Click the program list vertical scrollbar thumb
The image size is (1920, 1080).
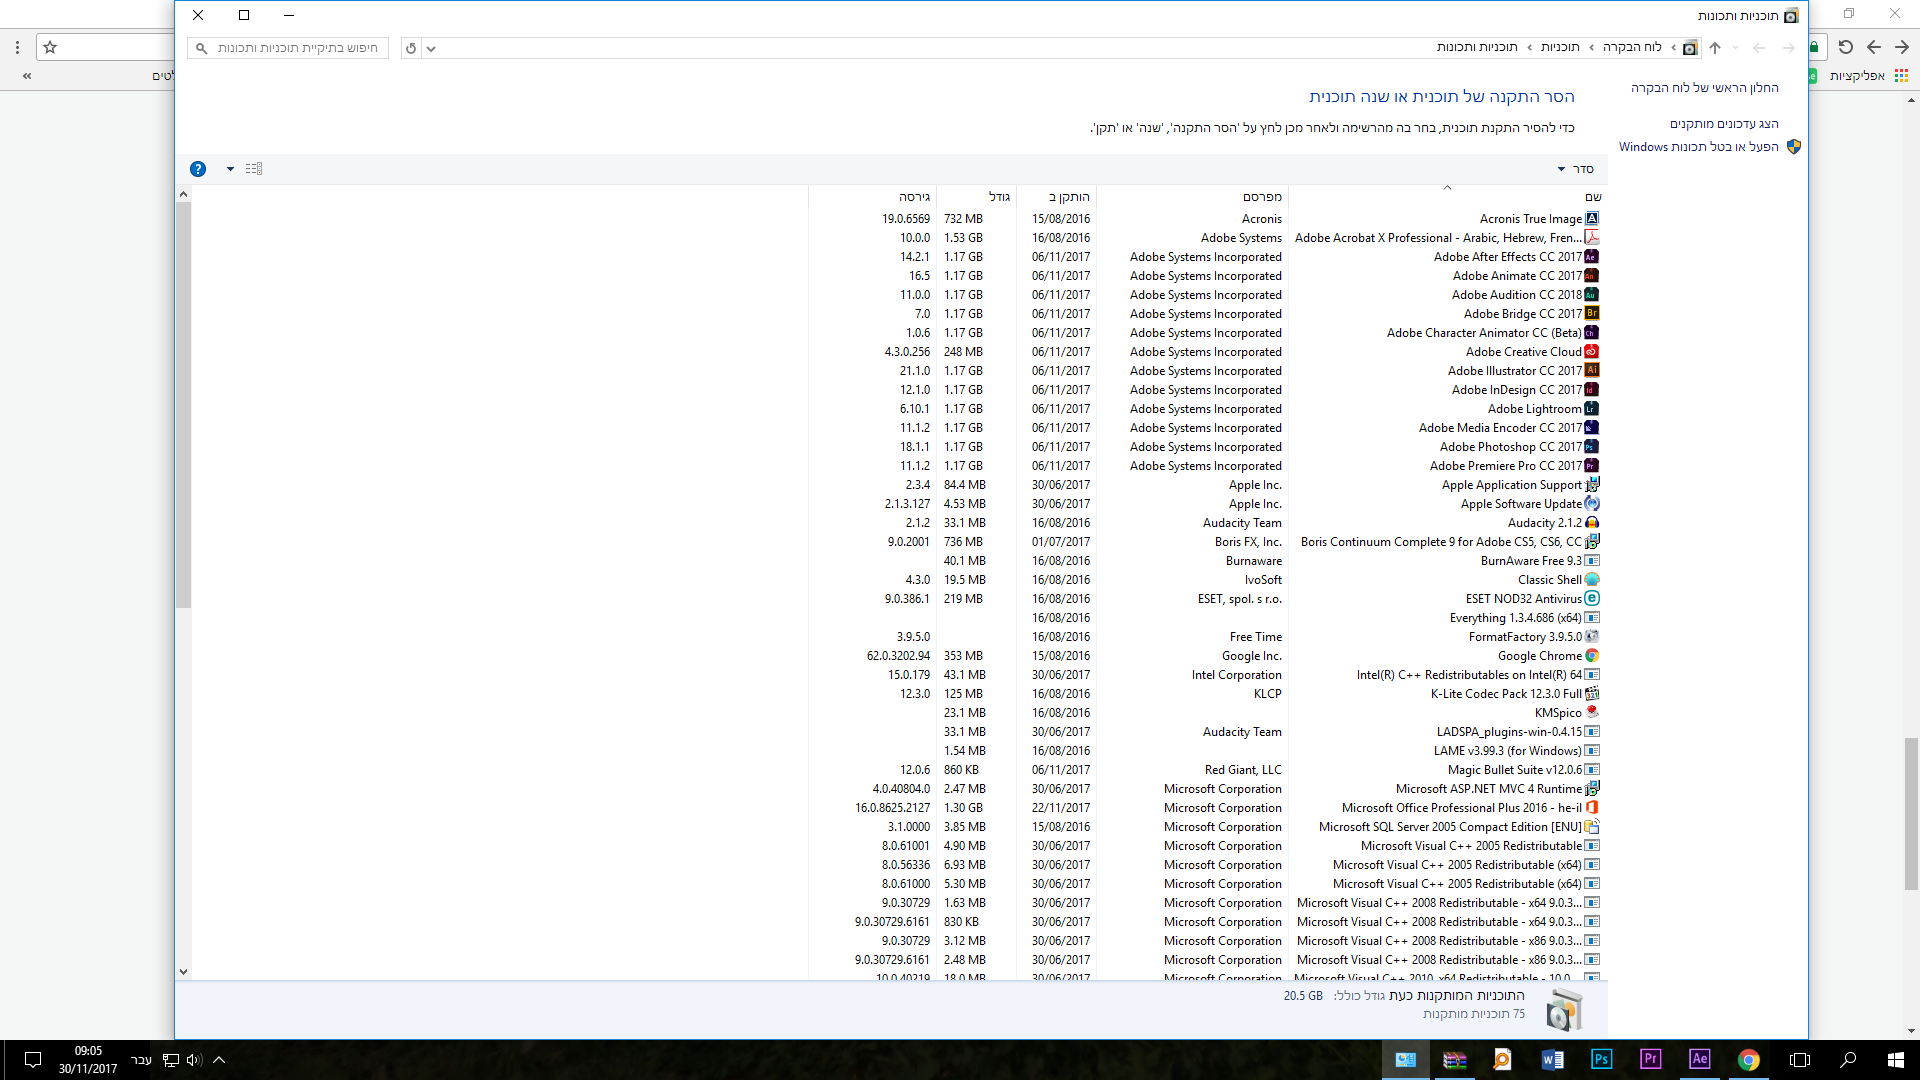click(183, 405)
